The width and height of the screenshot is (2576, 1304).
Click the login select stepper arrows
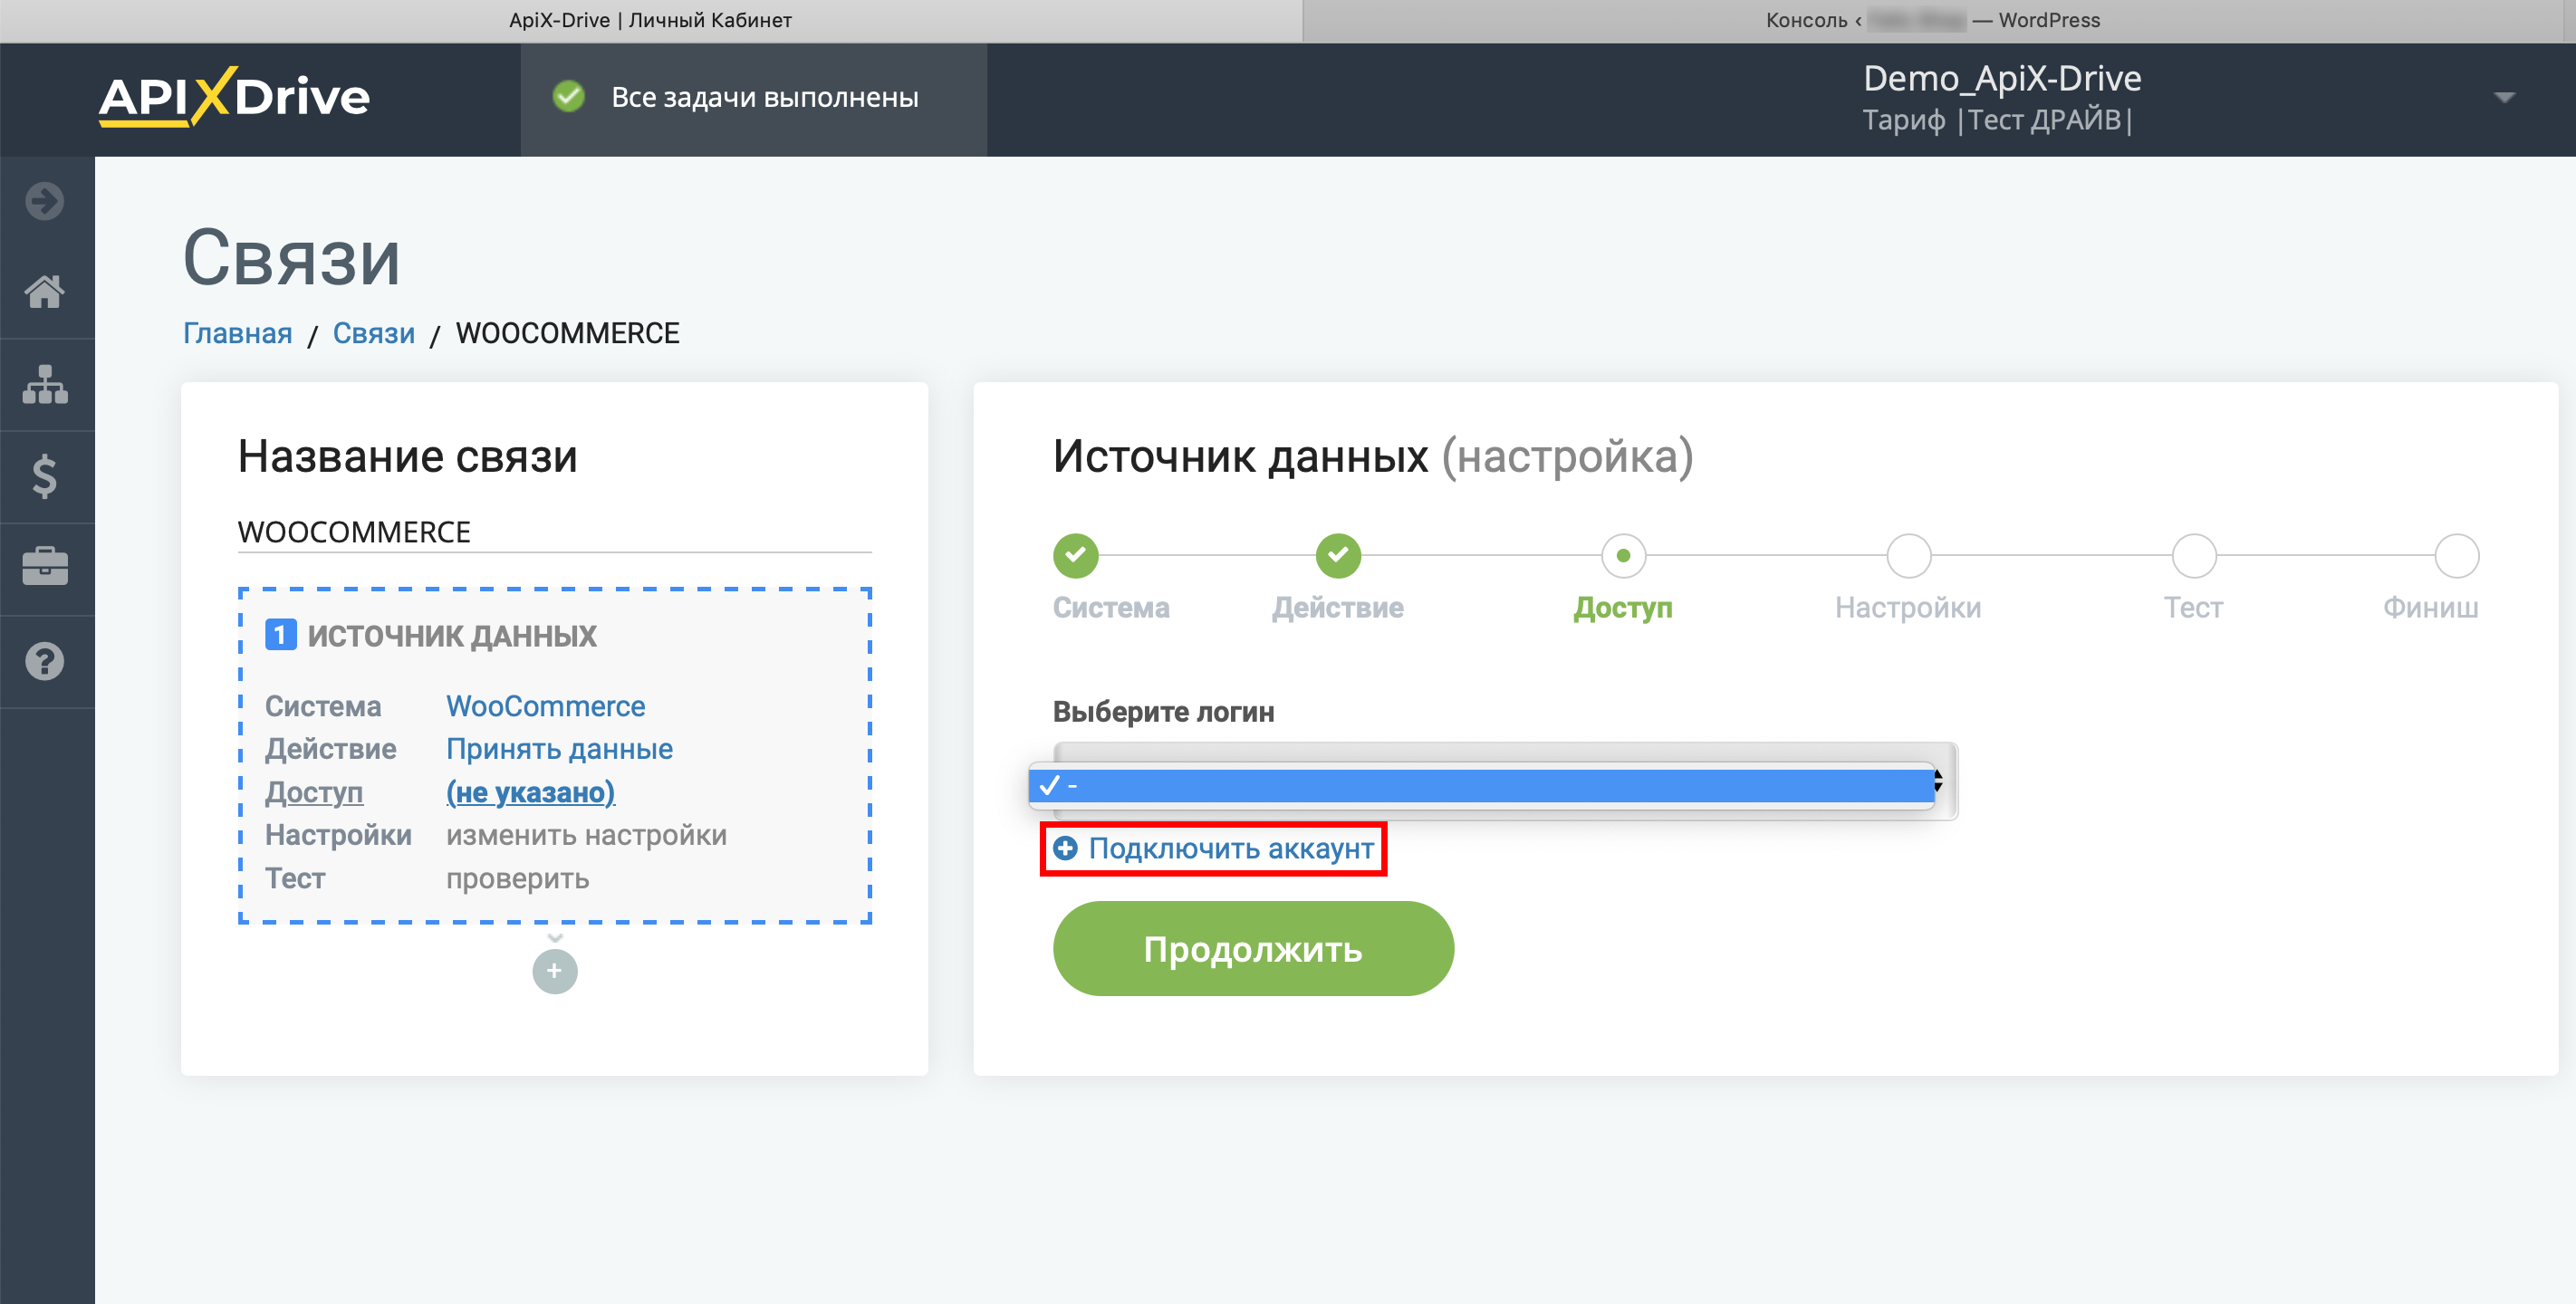pyautogui.click(x=1938, y=782)
